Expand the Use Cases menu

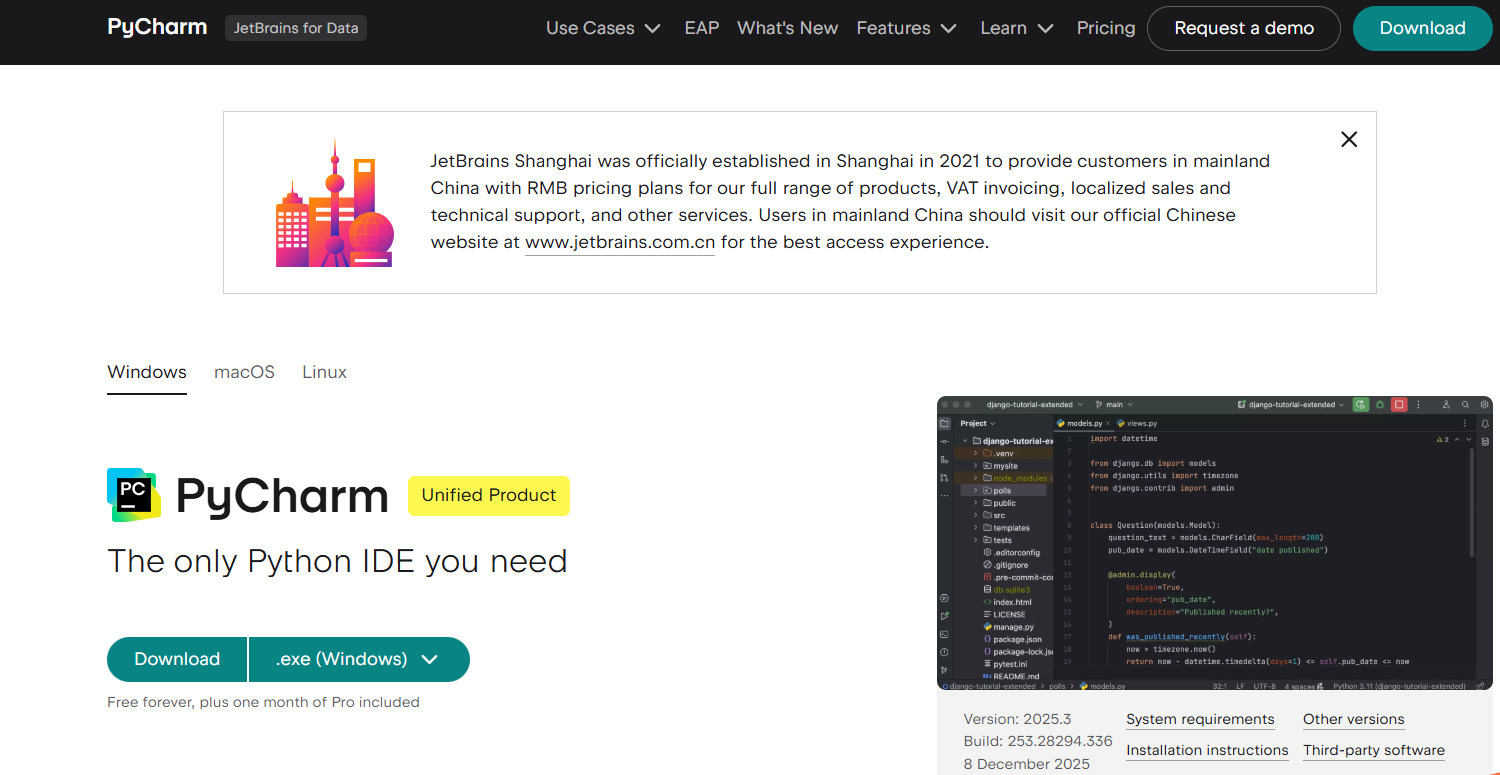point(603,28)
